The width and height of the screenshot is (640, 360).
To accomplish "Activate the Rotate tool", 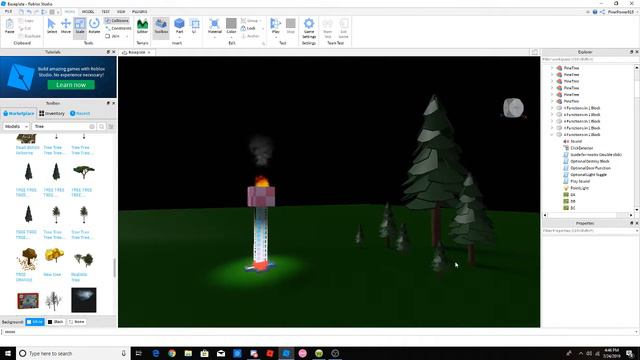I will [94, 26].
